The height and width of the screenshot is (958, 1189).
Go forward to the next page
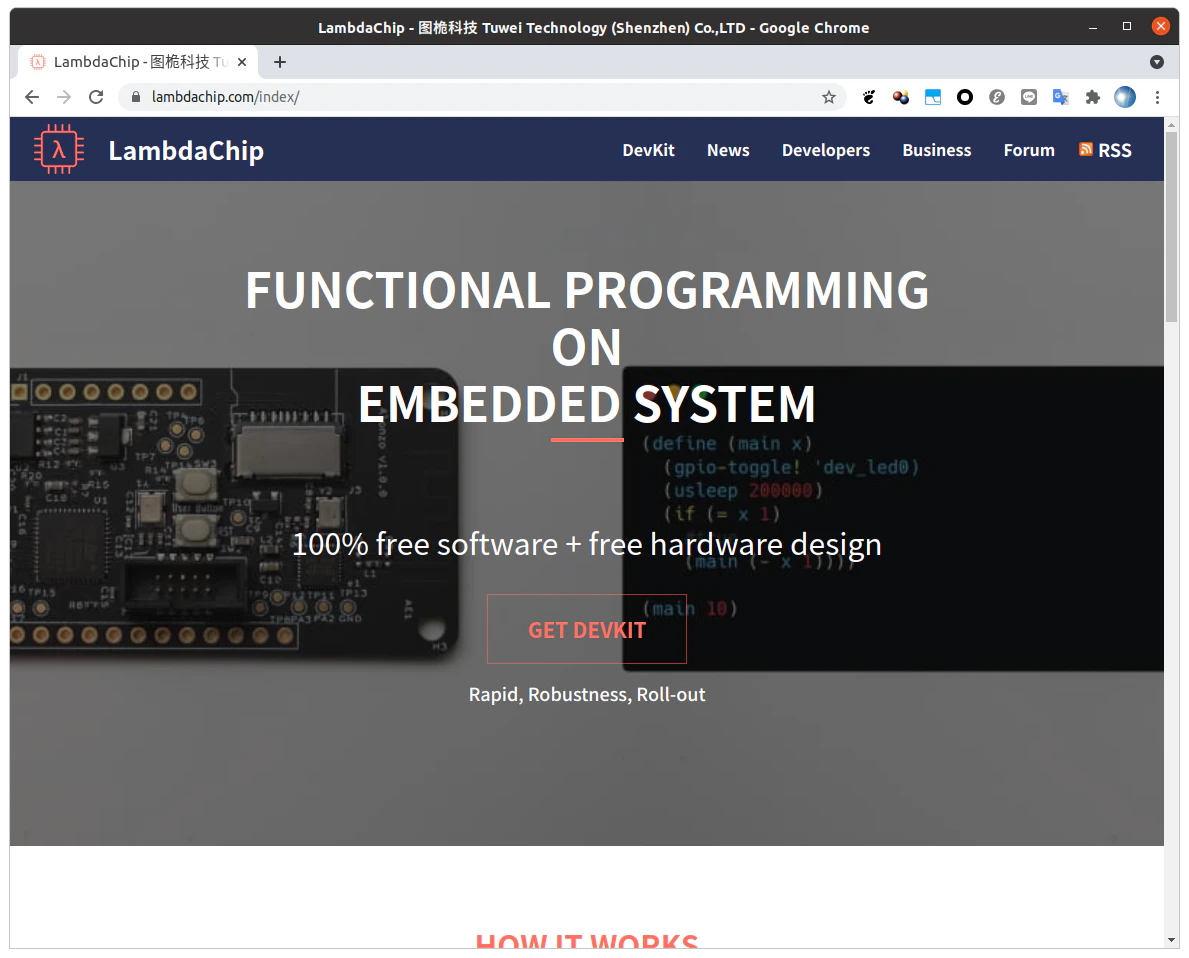(x=64, y=97)
